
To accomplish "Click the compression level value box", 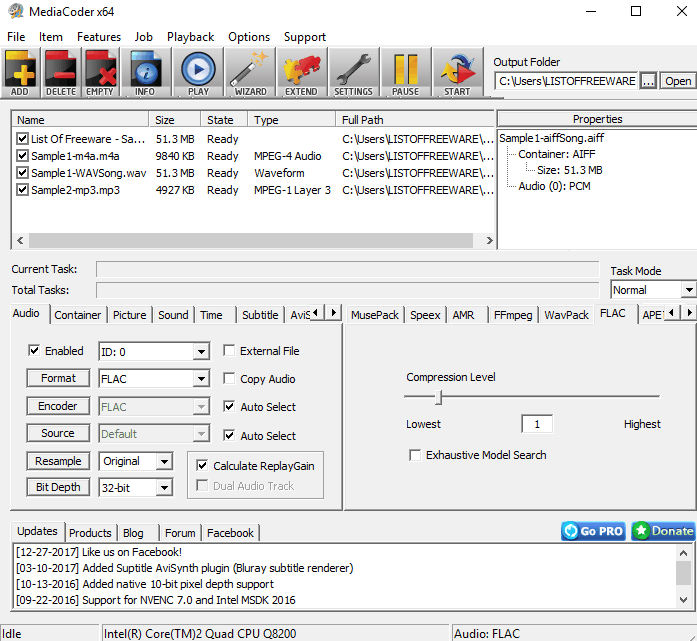I will [537, 424].
